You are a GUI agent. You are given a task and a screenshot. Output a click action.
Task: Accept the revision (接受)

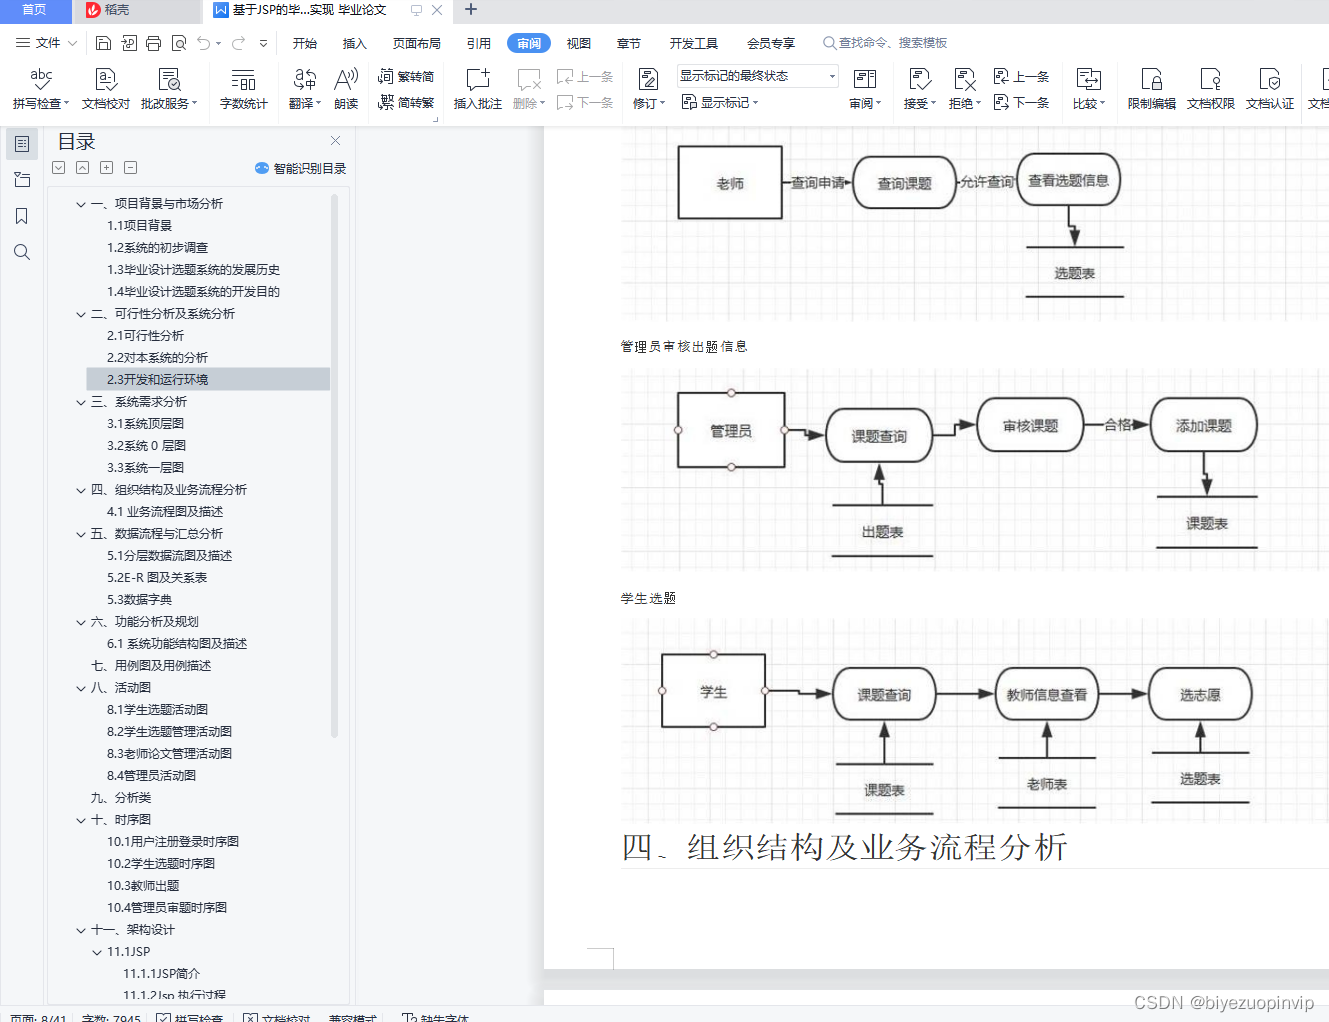(x=919, y=88)
